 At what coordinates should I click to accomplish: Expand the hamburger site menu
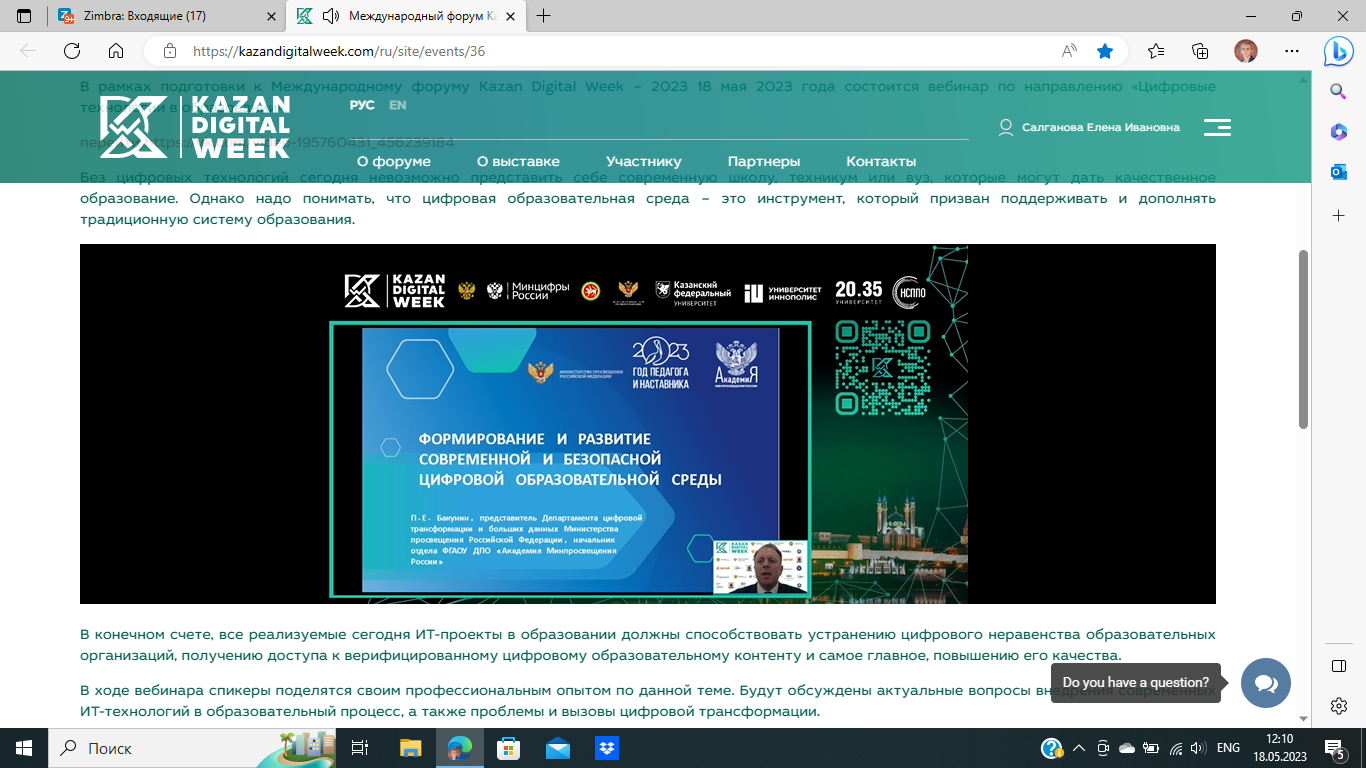1217,127
